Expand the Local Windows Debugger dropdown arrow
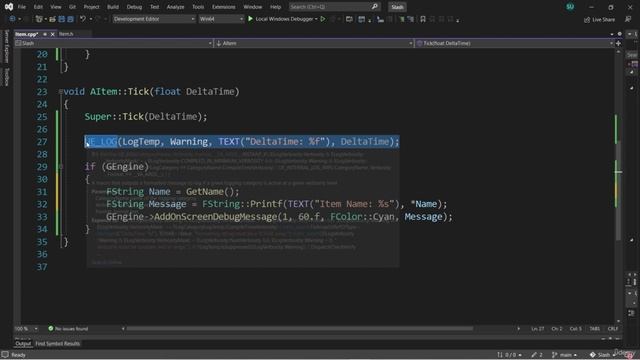The image size is (640, 360). pyautogui.click(x=316, y=19)
